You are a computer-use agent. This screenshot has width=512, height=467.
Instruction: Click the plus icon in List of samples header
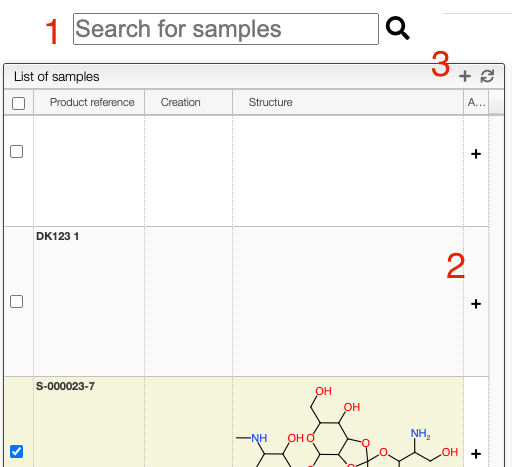click(x=465, y=76)
